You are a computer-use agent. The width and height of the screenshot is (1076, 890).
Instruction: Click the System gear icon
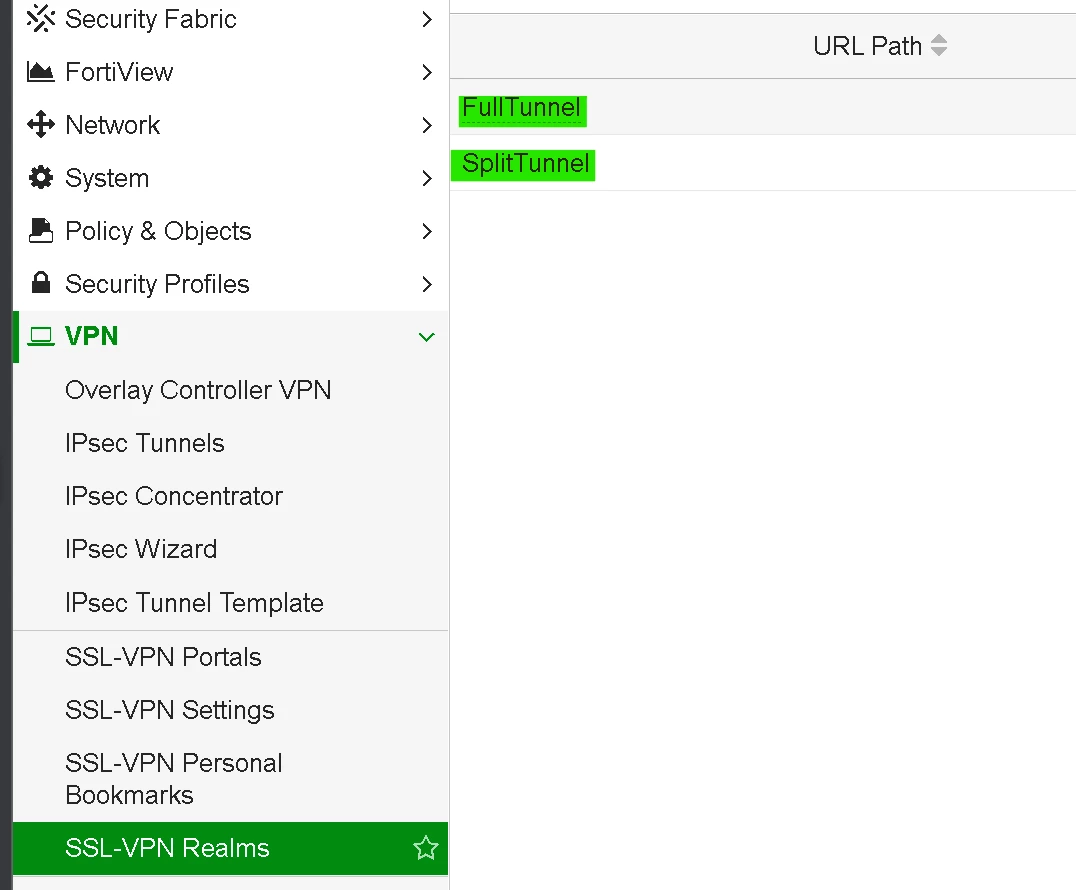(40, 178)
